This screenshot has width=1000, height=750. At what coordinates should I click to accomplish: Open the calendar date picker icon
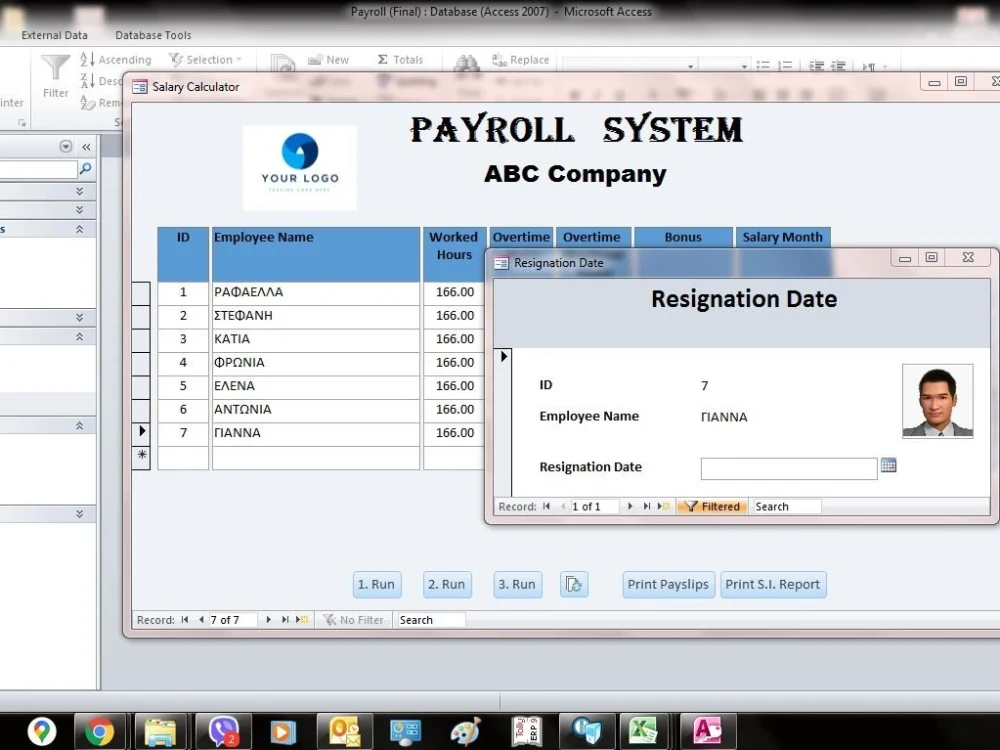(888, 465)
